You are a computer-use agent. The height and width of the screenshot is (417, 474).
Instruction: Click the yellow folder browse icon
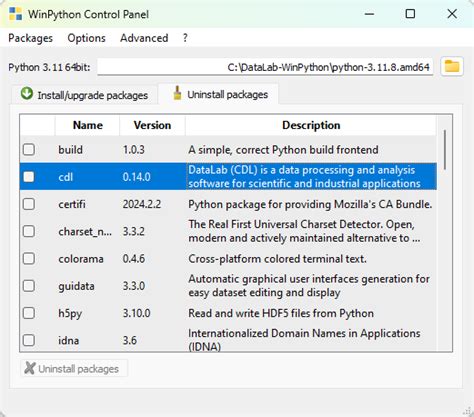coord(452,66)
